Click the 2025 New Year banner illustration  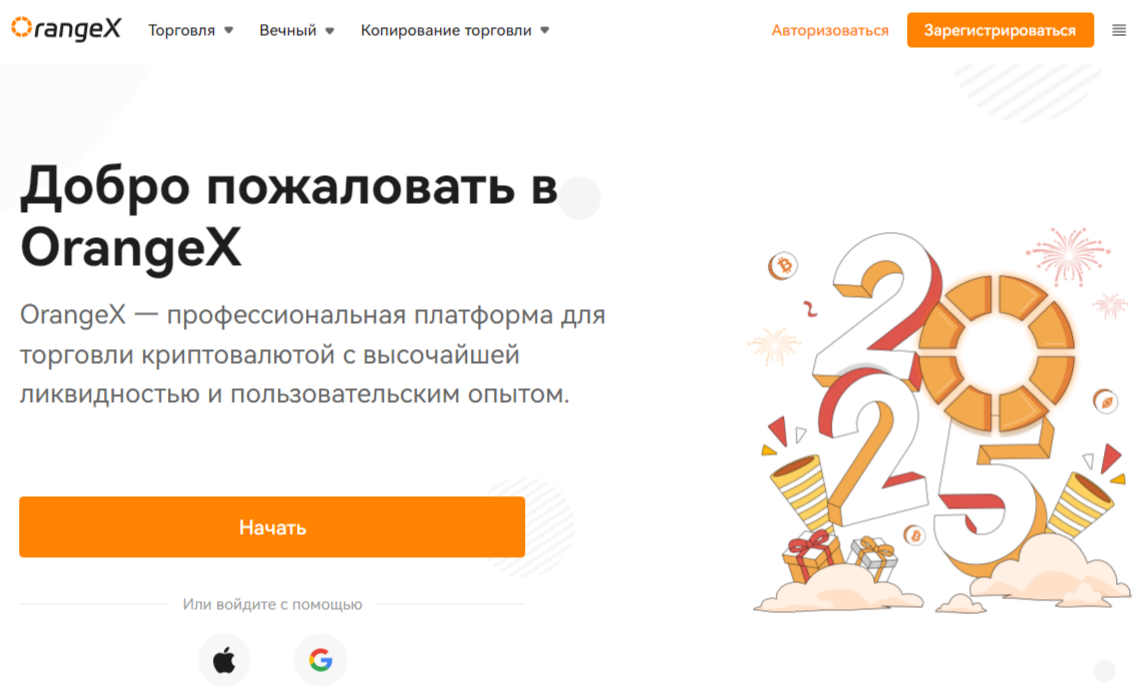coord(939,421)
